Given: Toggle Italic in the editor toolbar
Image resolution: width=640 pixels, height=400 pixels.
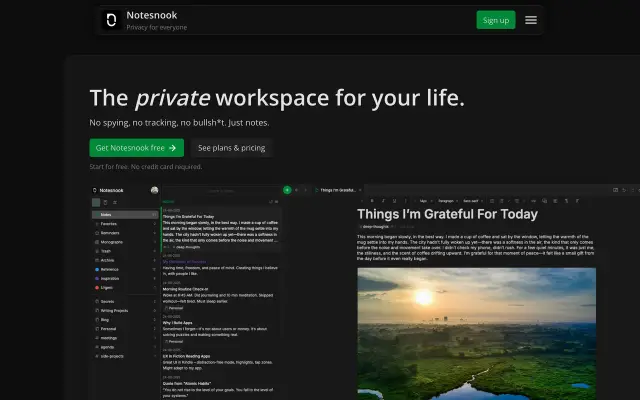Looking at the screenshot, I should (383, 201).
